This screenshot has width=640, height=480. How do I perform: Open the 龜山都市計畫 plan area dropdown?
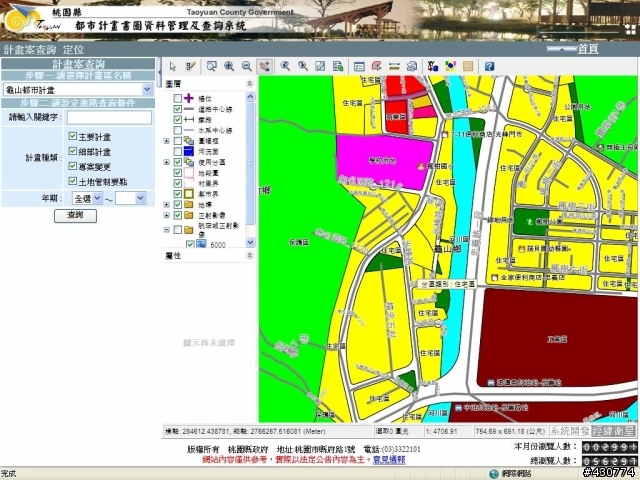pyautogui.click(x=147, y=89)
